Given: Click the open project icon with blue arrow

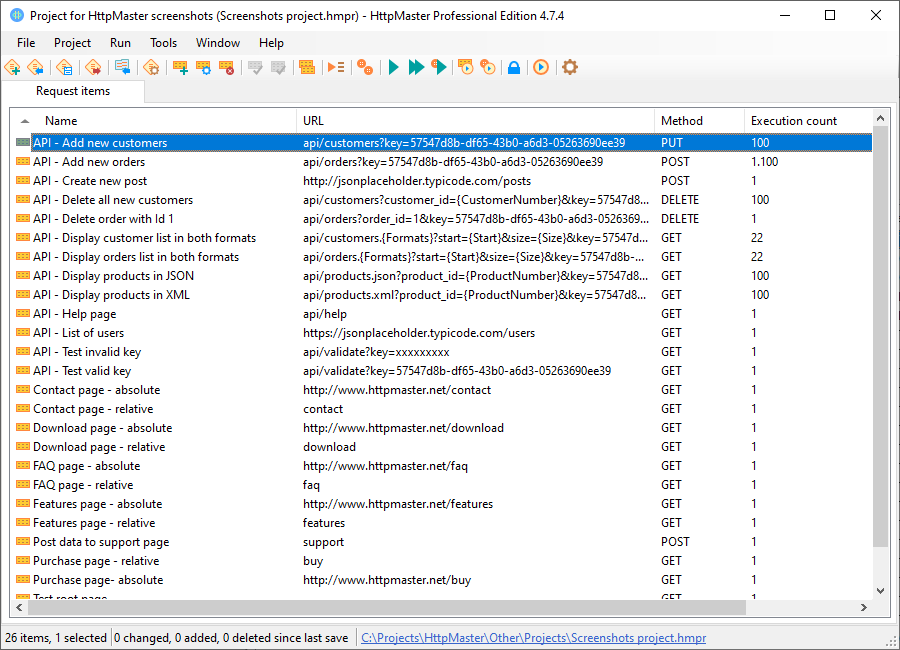Looking at the screenshot, I should (x=36, y=67).
